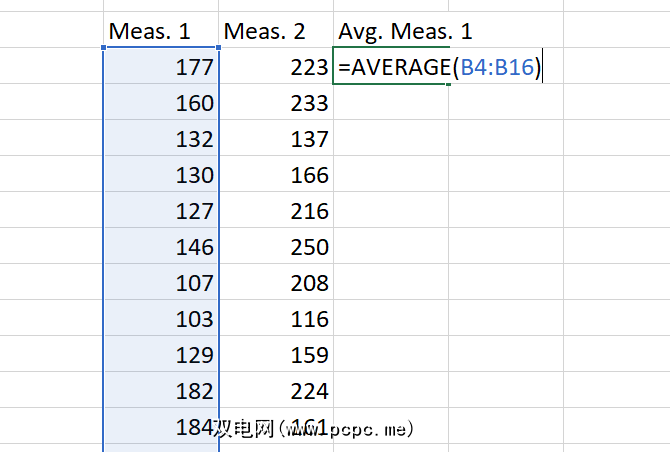Select the cell containing 224
Image resolution: width=670 pixels, height=452 pixels.
click(x=276, y=392)
